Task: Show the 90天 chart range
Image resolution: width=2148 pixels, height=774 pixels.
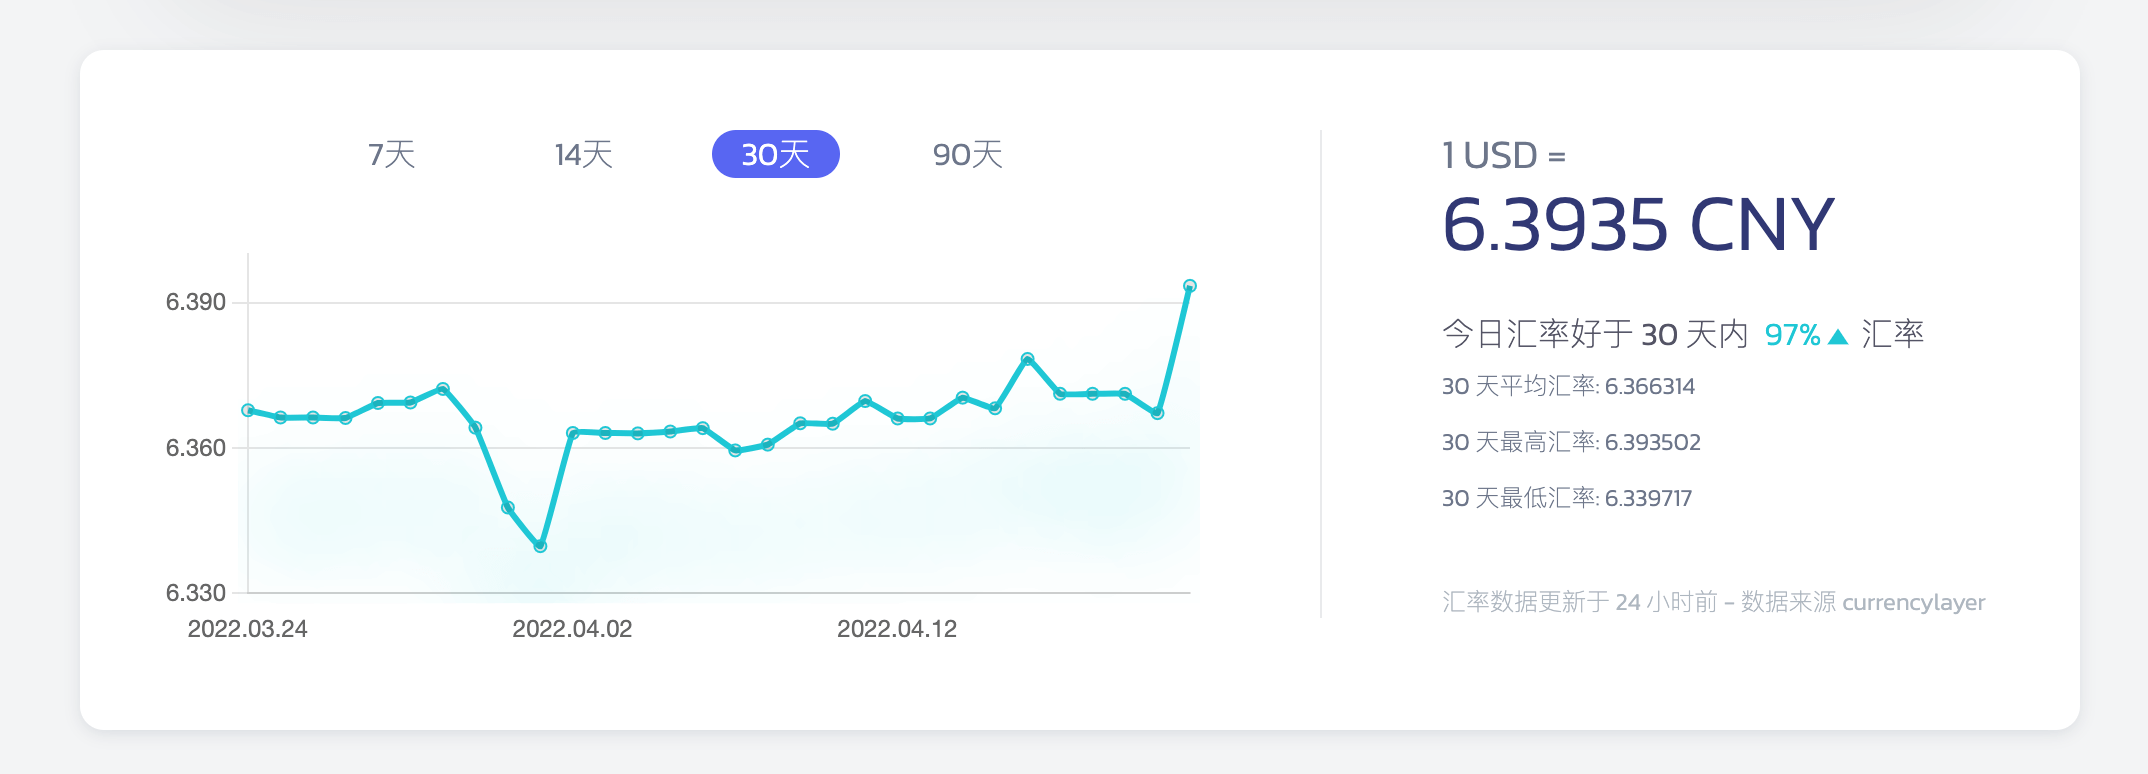Action: click(x=967, y=155)
